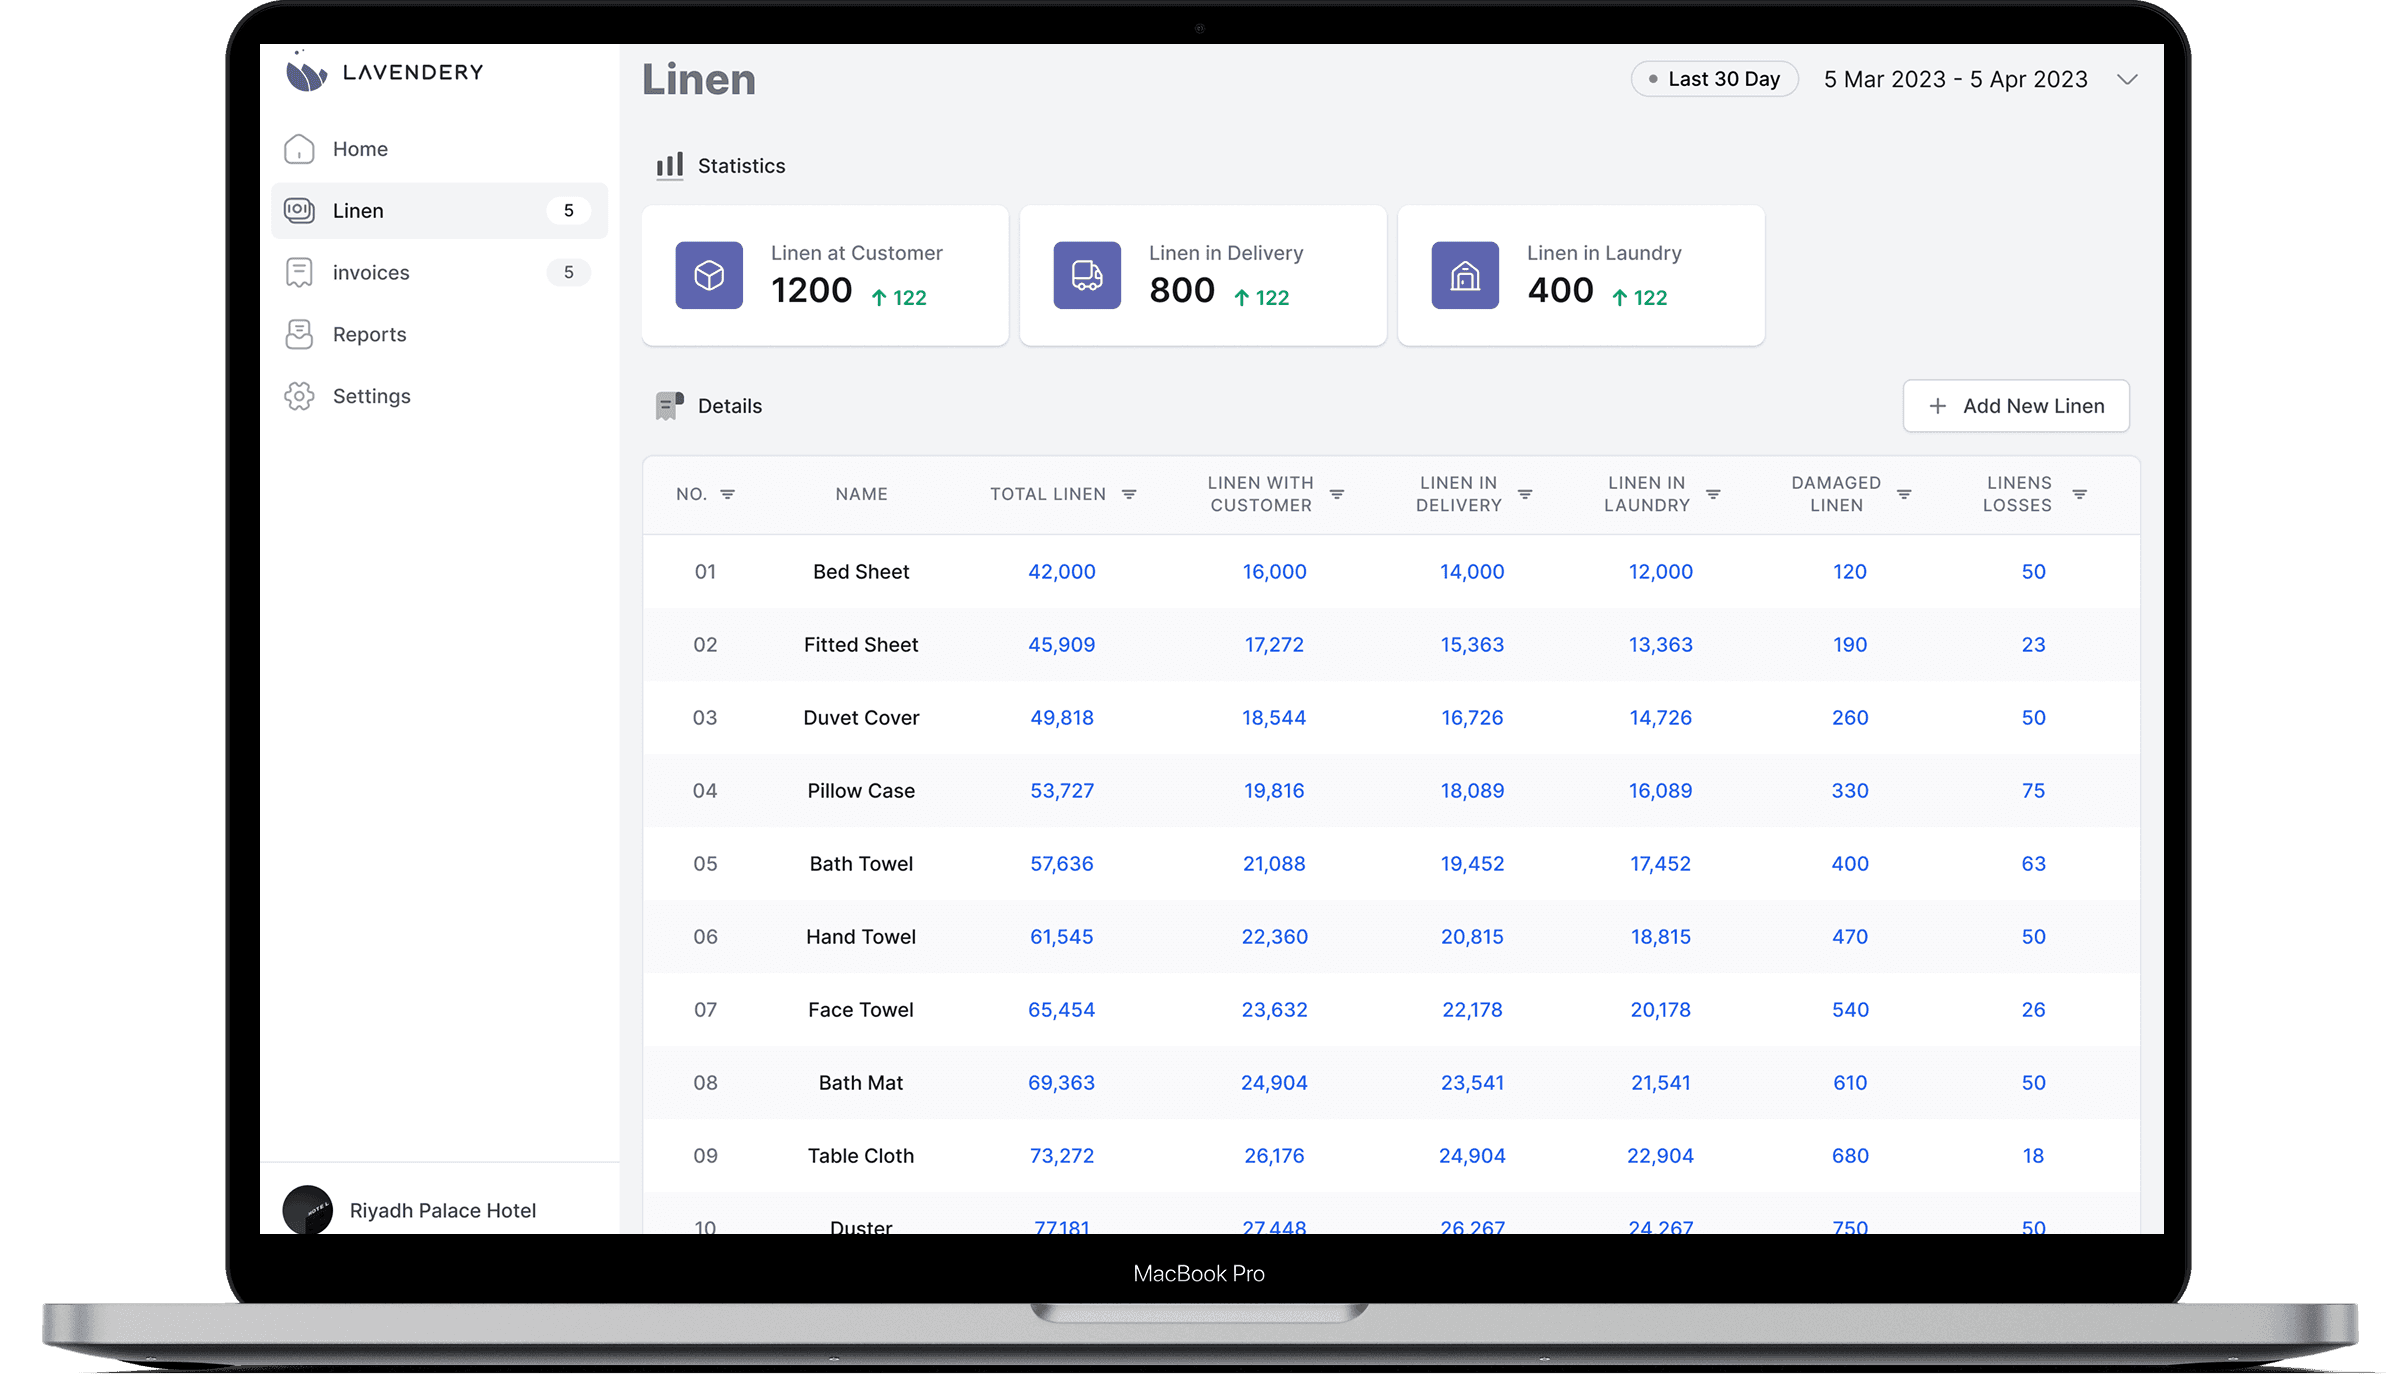Sort by Total Linen column filter
Screen dimensions: 2401x1376
pyautogui.click(x=1129, y=494)
